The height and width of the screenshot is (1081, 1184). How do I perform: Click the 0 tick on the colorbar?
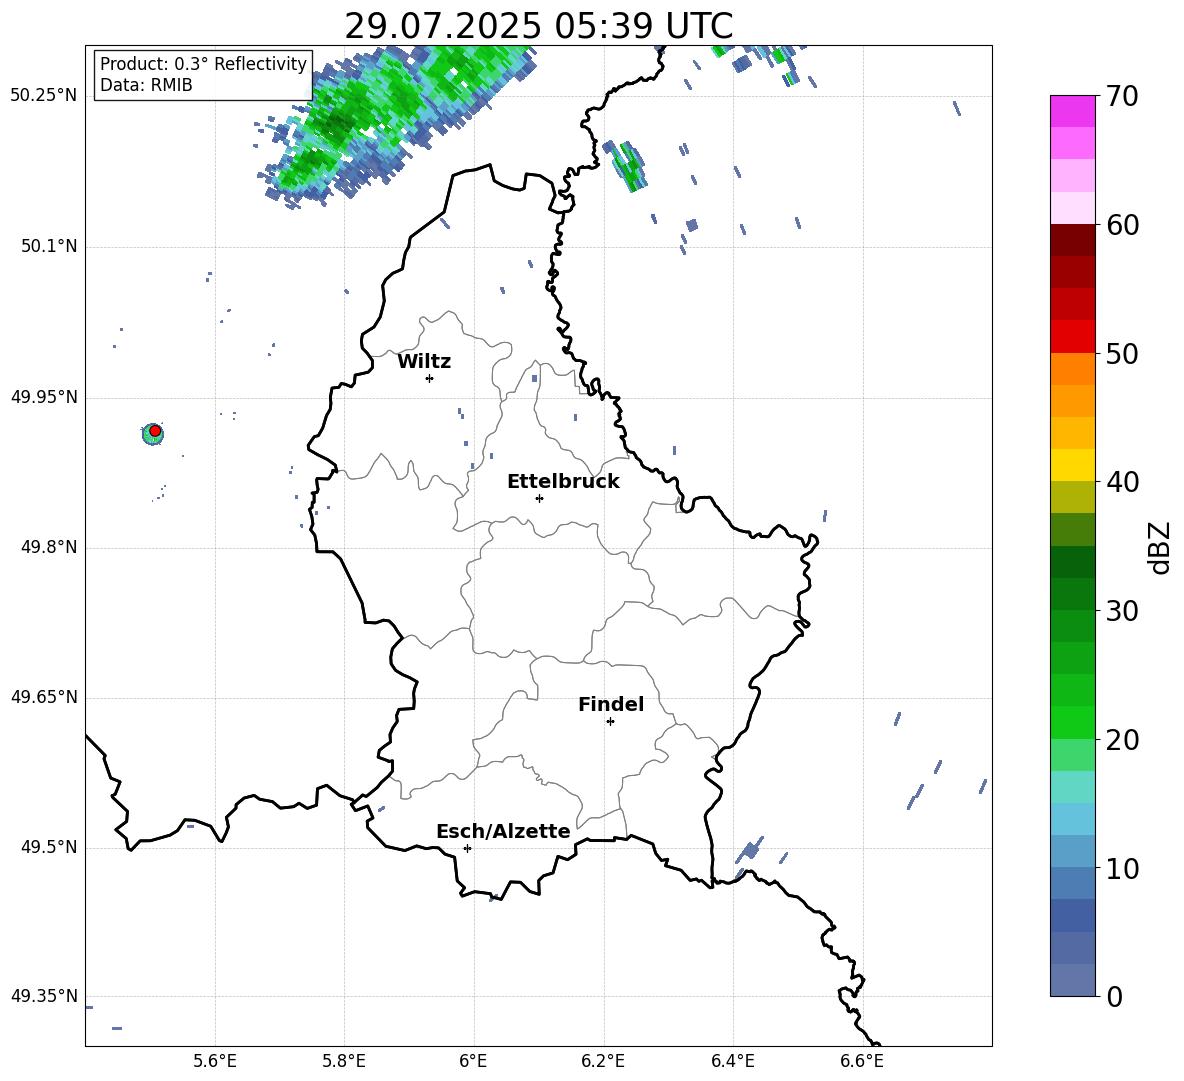point(1114,996)
